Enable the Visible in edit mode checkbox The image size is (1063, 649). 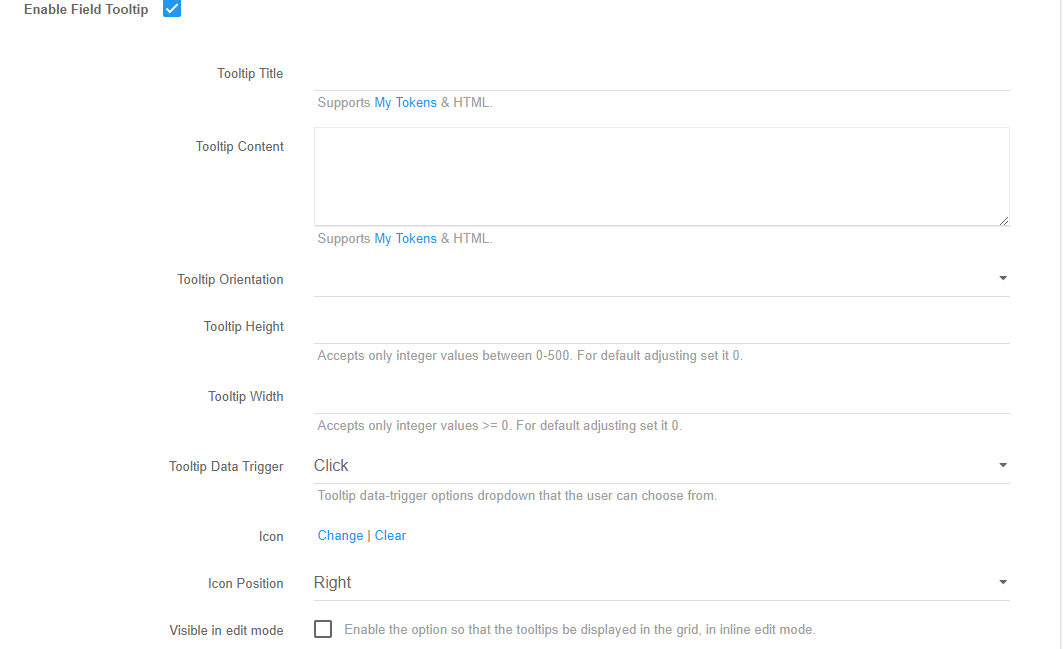323,629
